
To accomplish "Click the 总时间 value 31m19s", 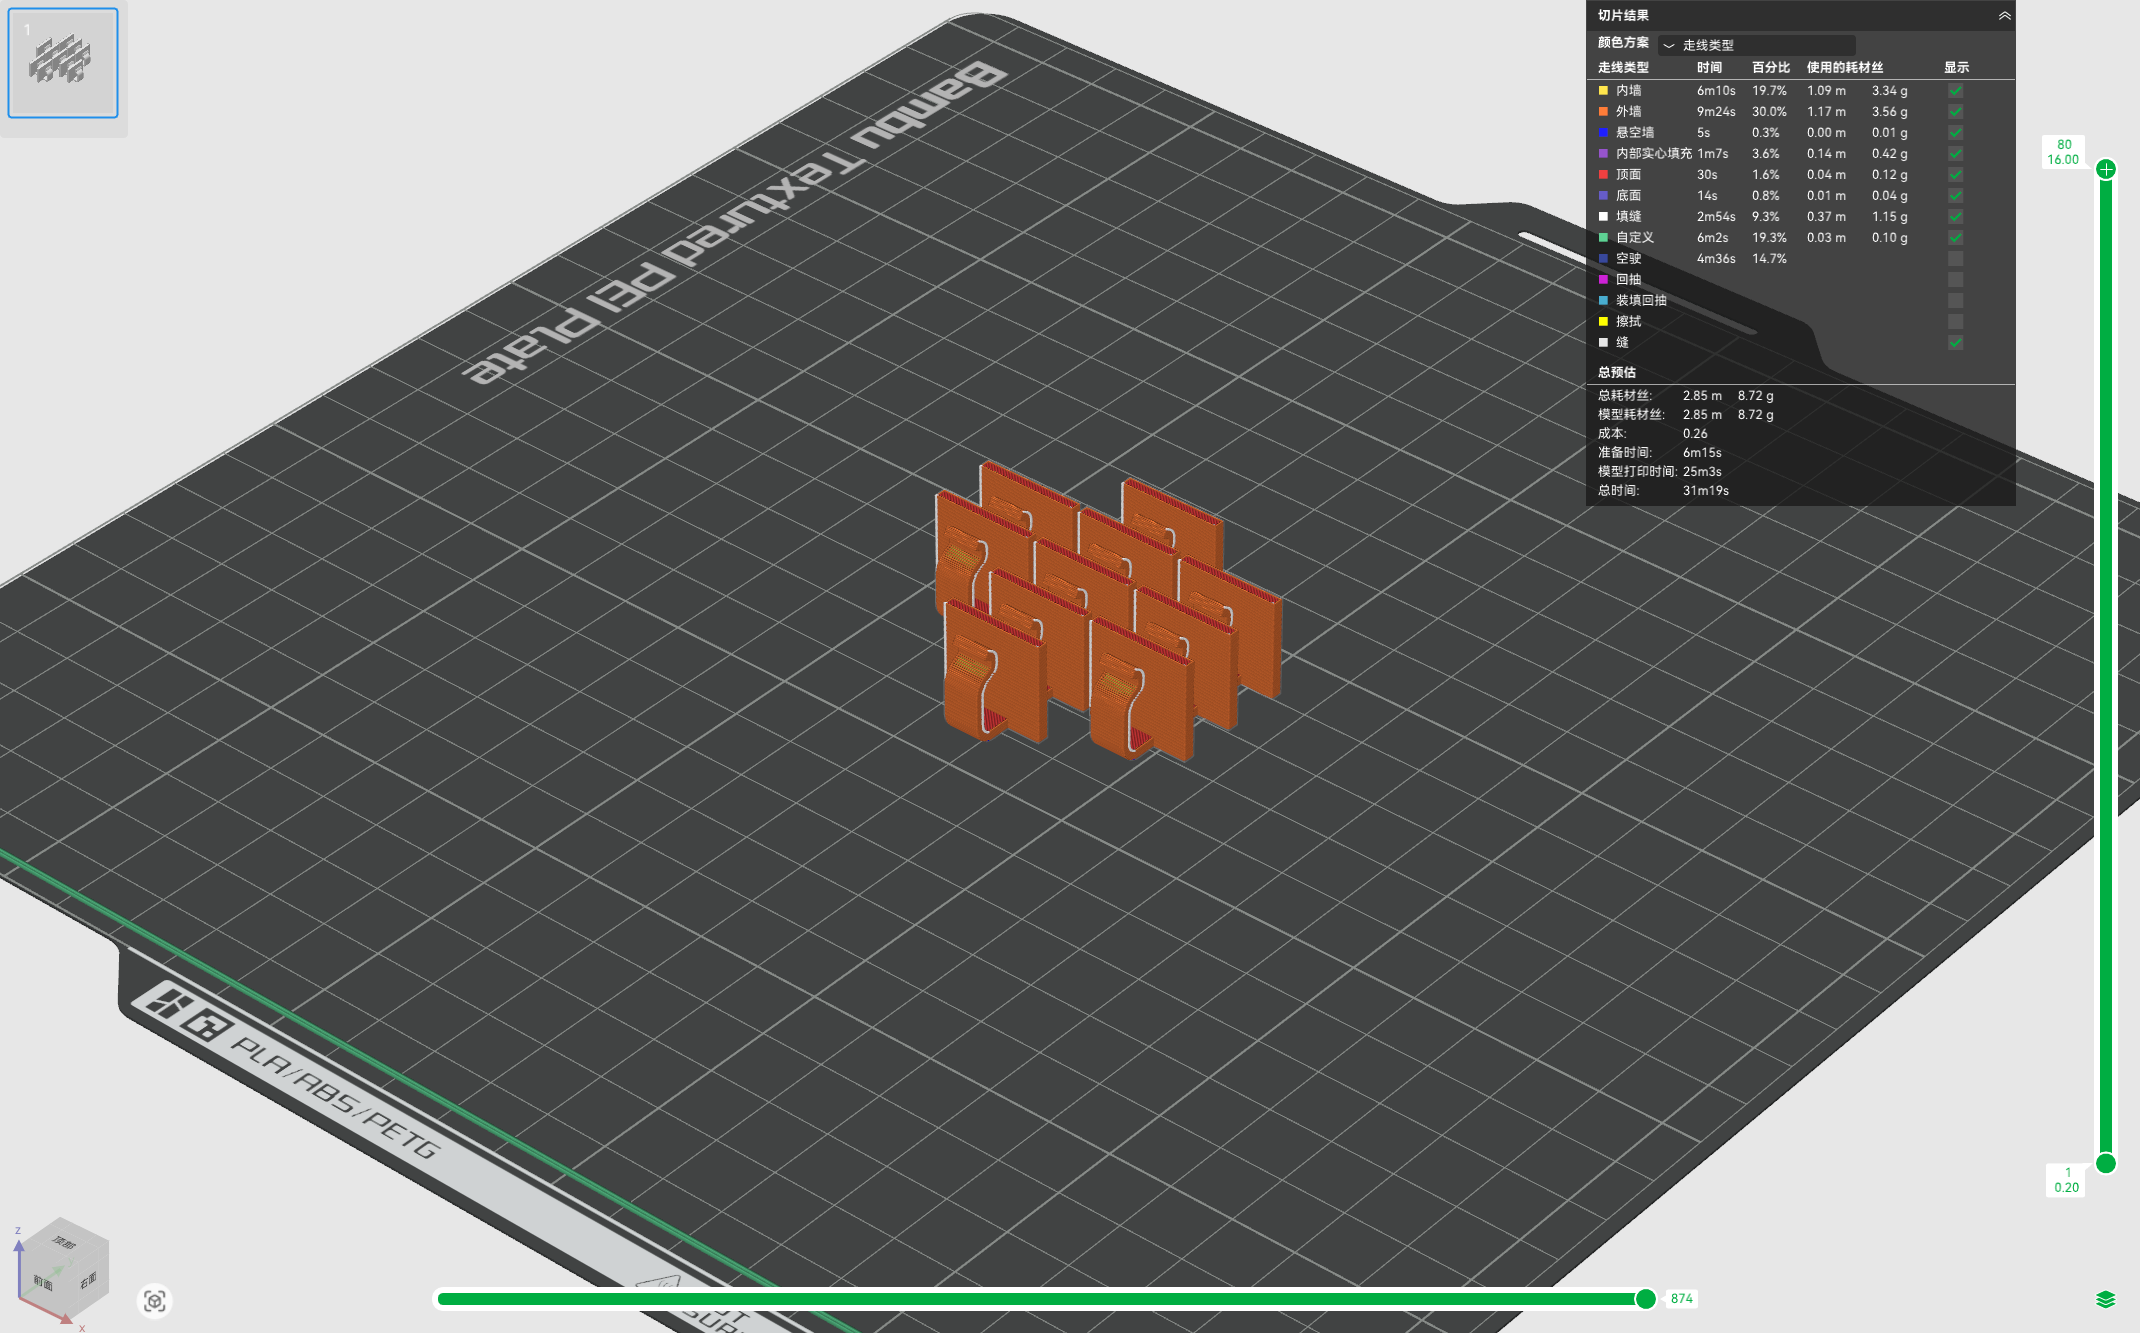I will [1706, 491].
